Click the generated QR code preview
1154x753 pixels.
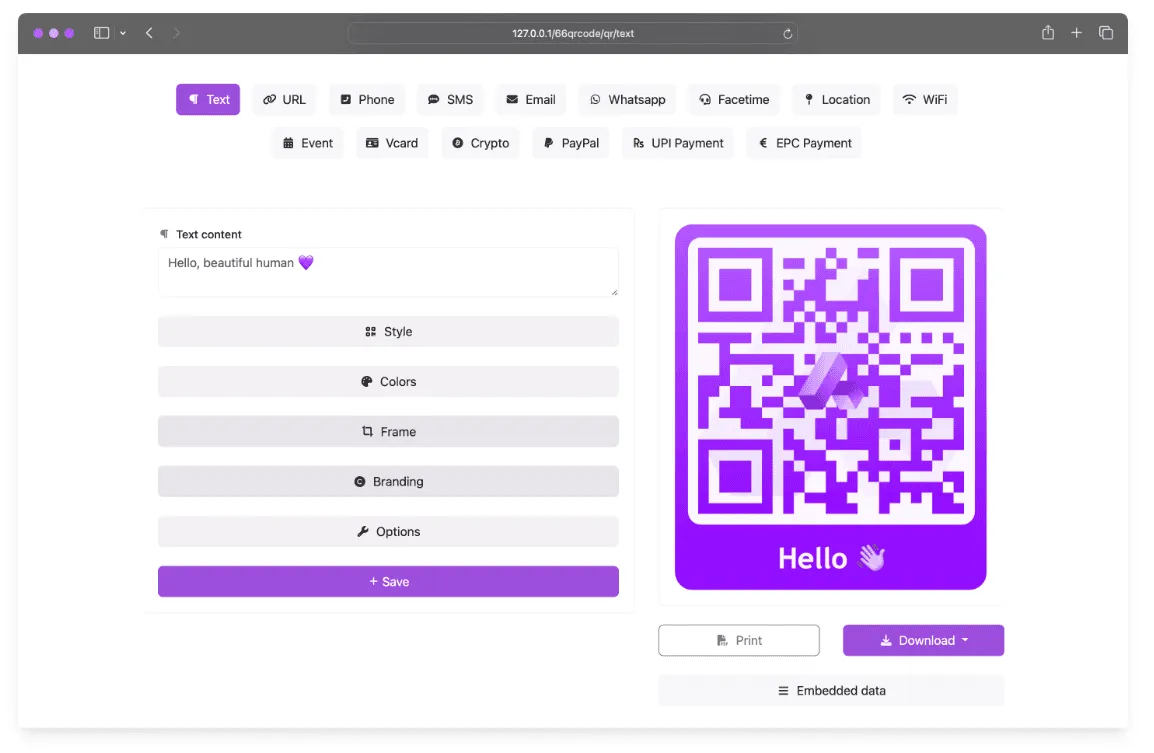[x=830, y=407]
